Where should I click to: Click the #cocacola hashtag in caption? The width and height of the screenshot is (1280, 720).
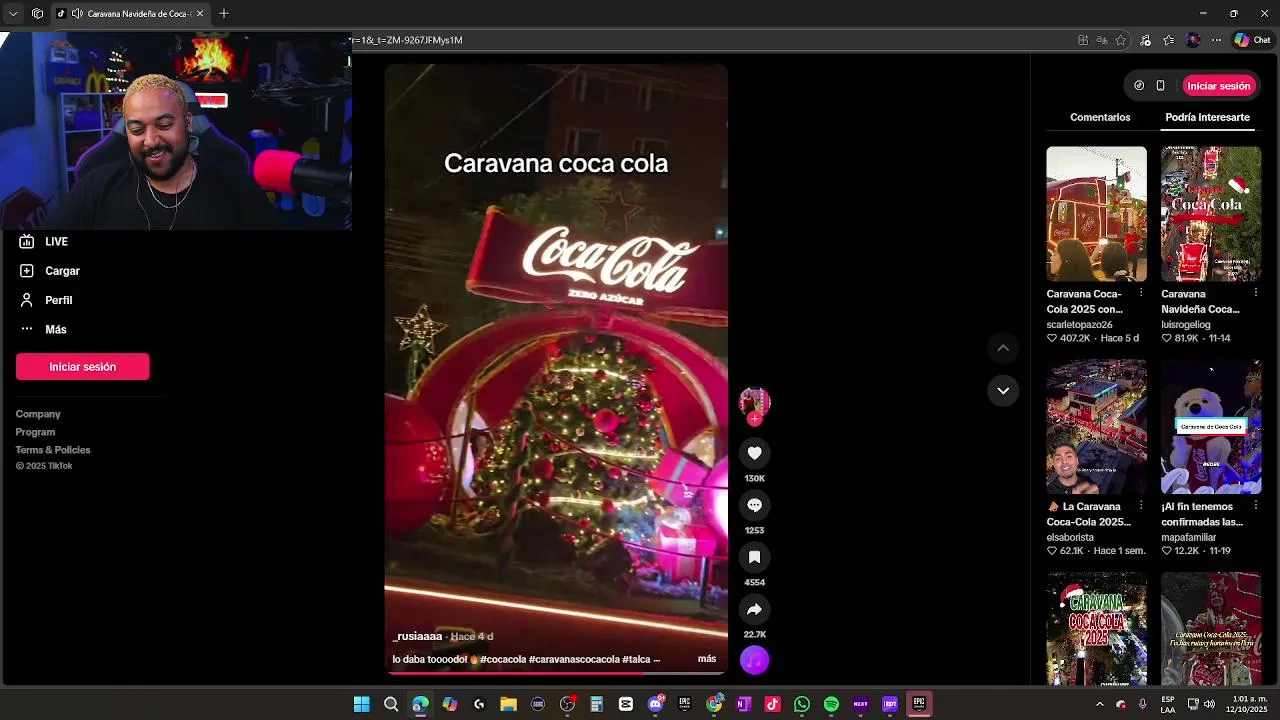coord(502,659)
